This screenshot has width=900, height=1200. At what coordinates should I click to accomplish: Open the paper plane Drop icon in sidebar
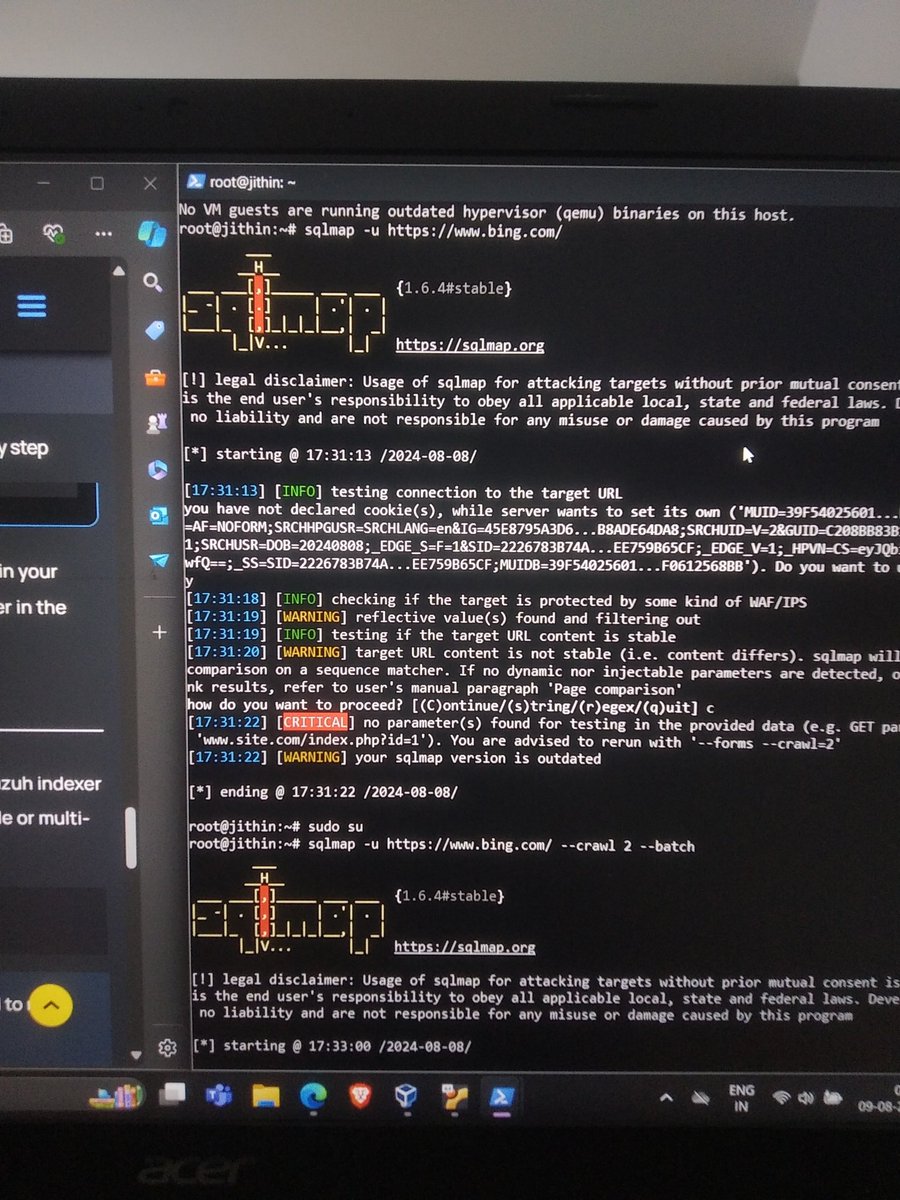pyautogui.click(x=159, y=561)
